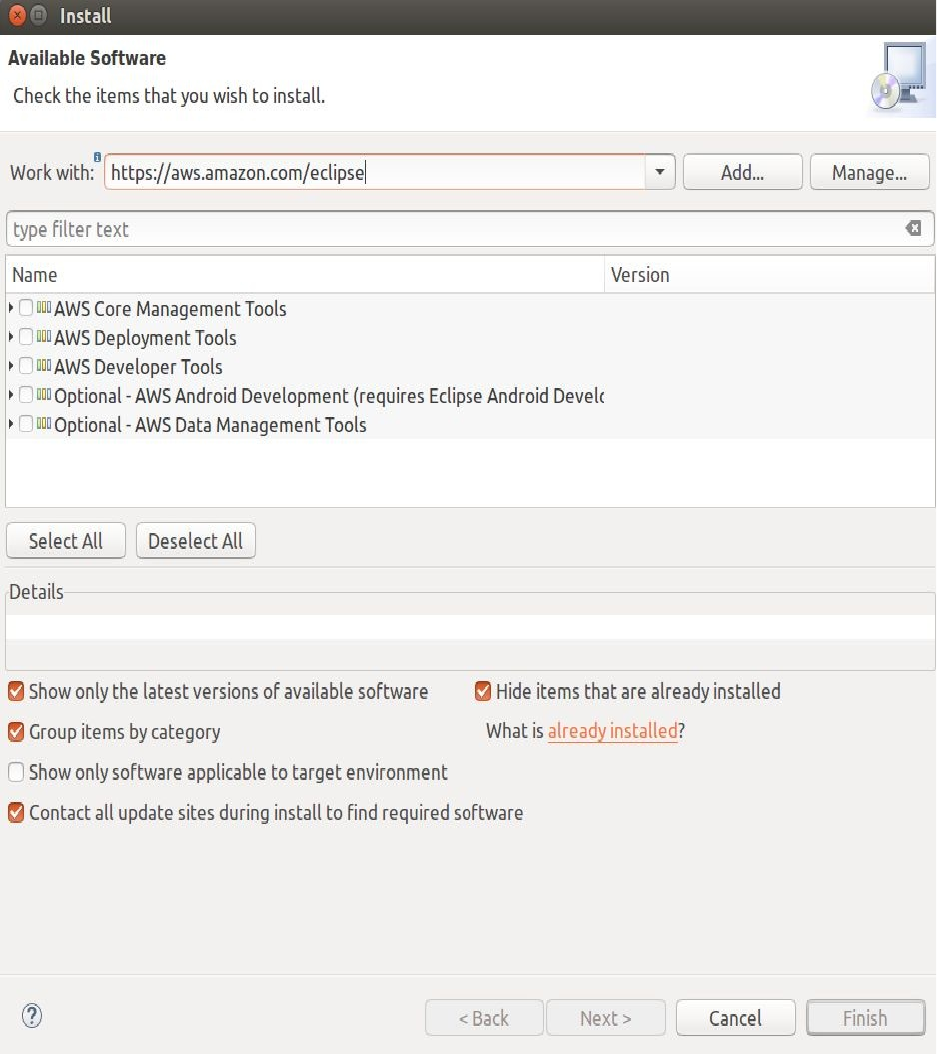
Task: Check Optional AWS Data Management Tools checkbox
Action: (x=26, y=423)
